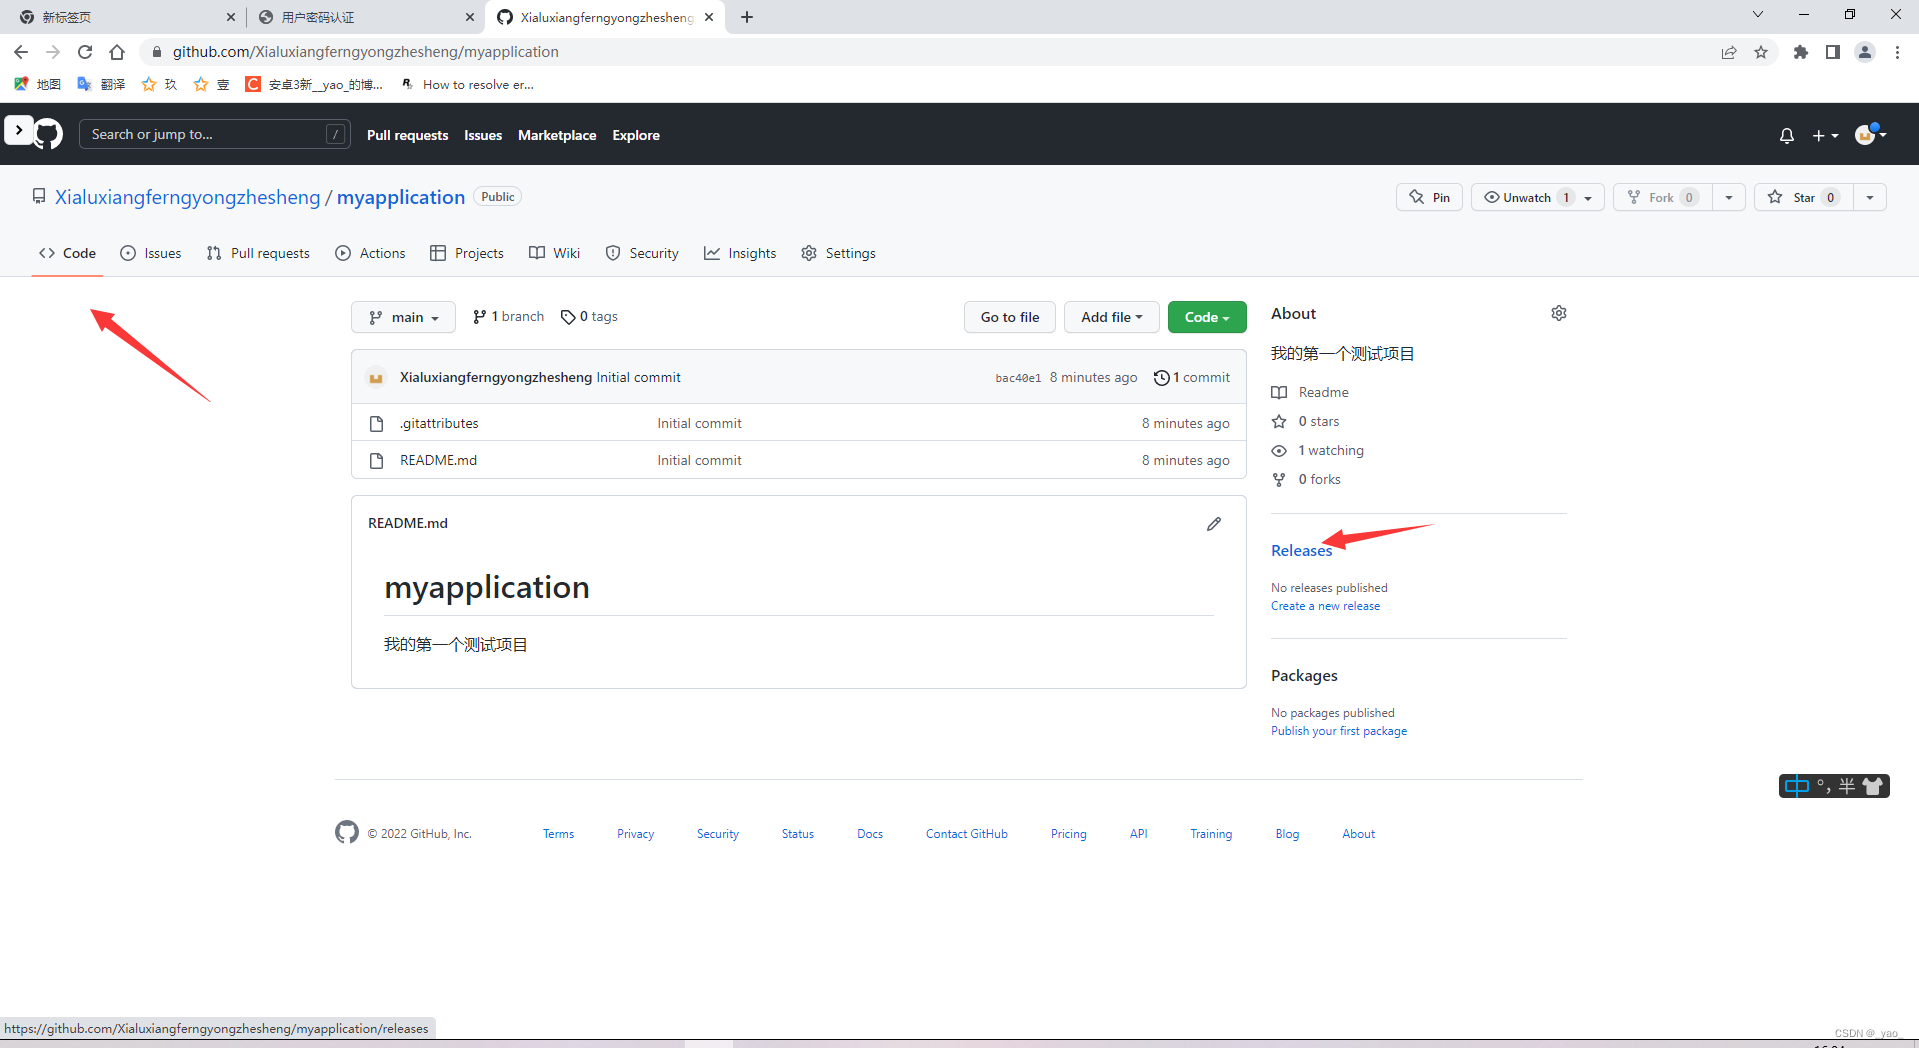Screen dimensions: 1919x1048
Task: Toggle the browser side panel icon
Action: click(x=1833, y=52)
